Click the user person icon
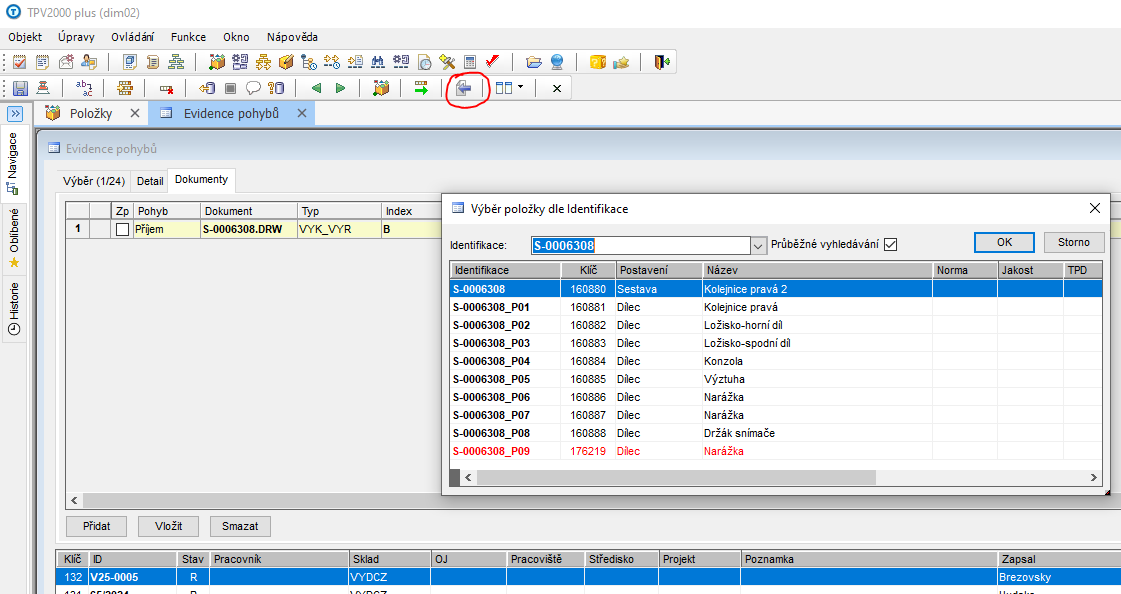This screenshot has width=1121, height=594. (89, 62)
